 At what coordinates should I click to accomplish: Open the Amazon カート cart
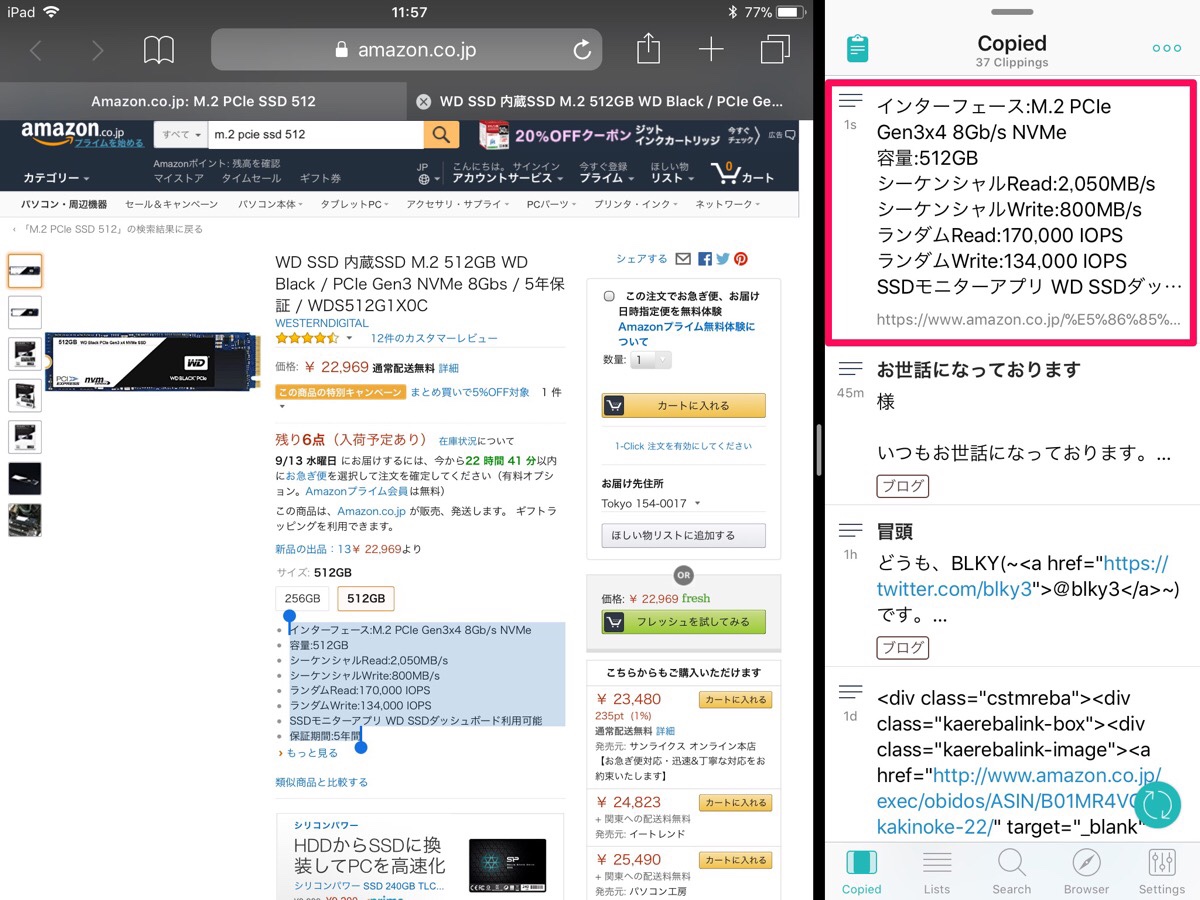pos(743,173)
